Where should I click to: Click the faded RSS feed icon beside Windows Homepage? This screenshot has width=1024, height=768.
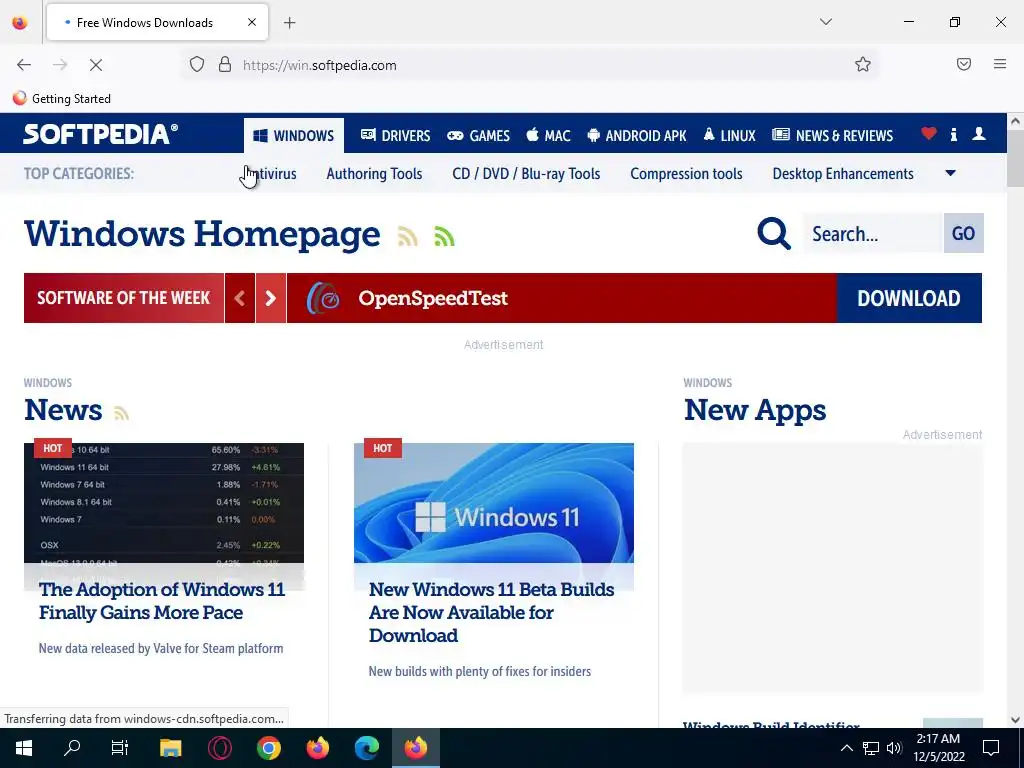point(408,236)
